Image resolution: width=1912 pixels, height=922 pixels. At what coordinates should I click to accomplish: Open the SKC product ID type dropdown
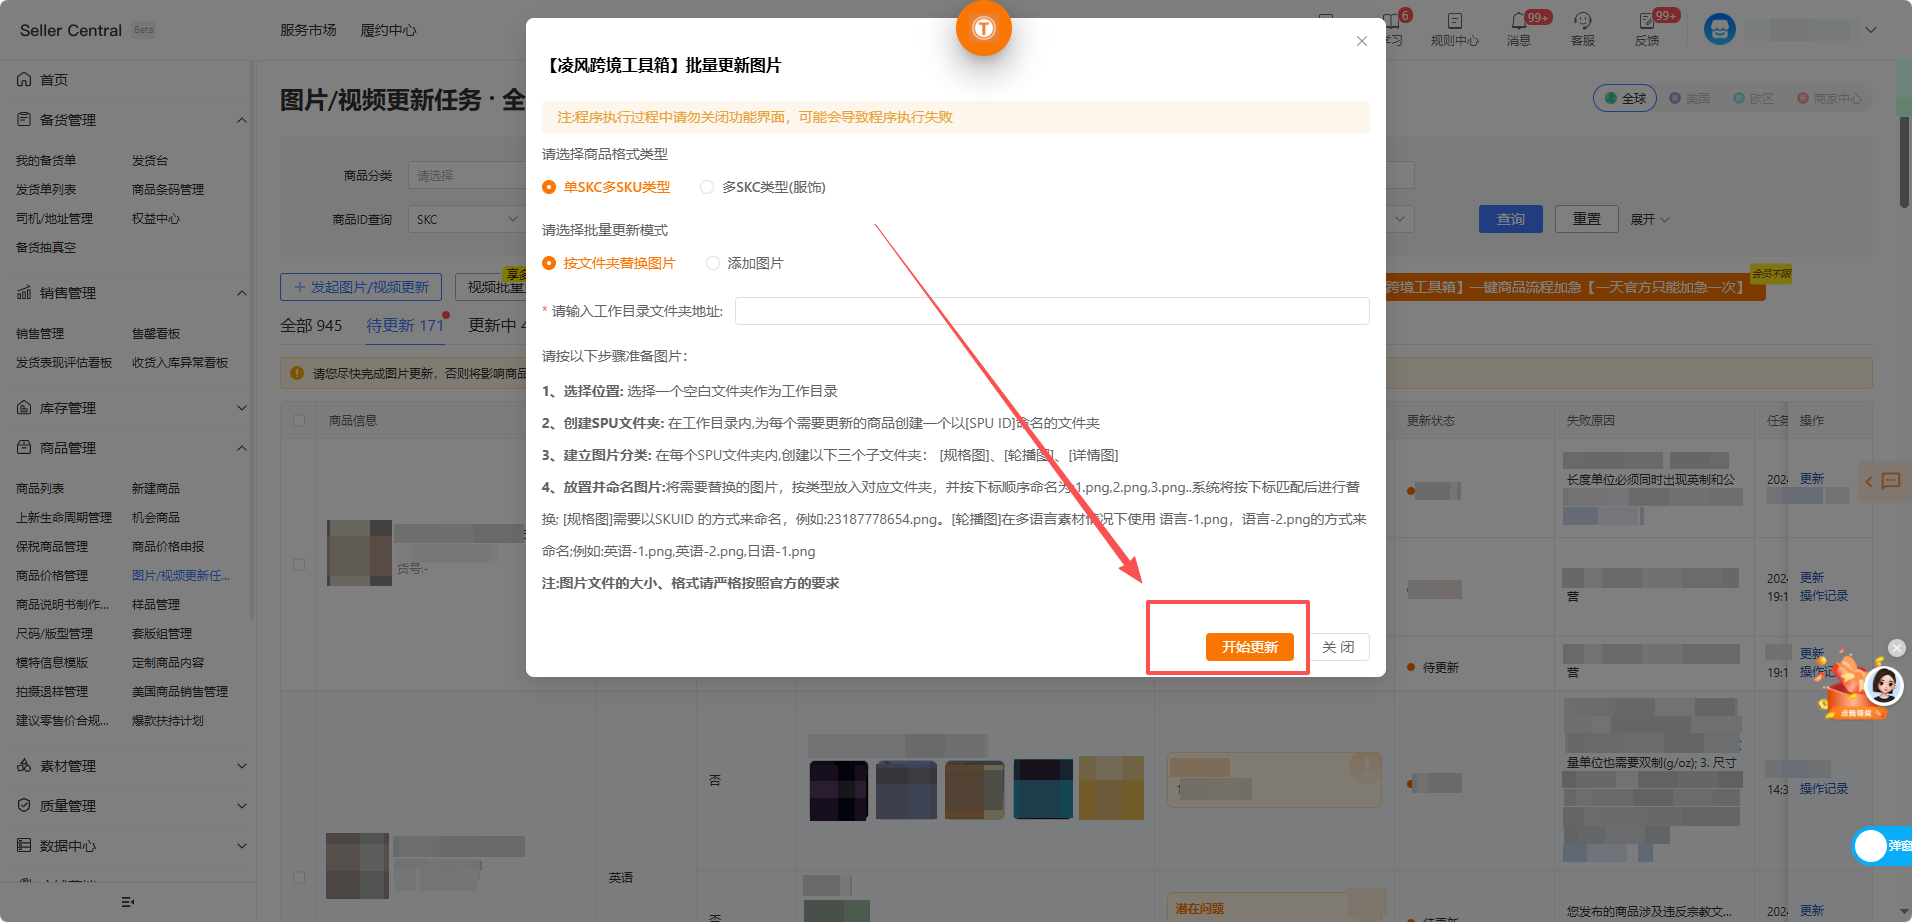click(467, 219)
